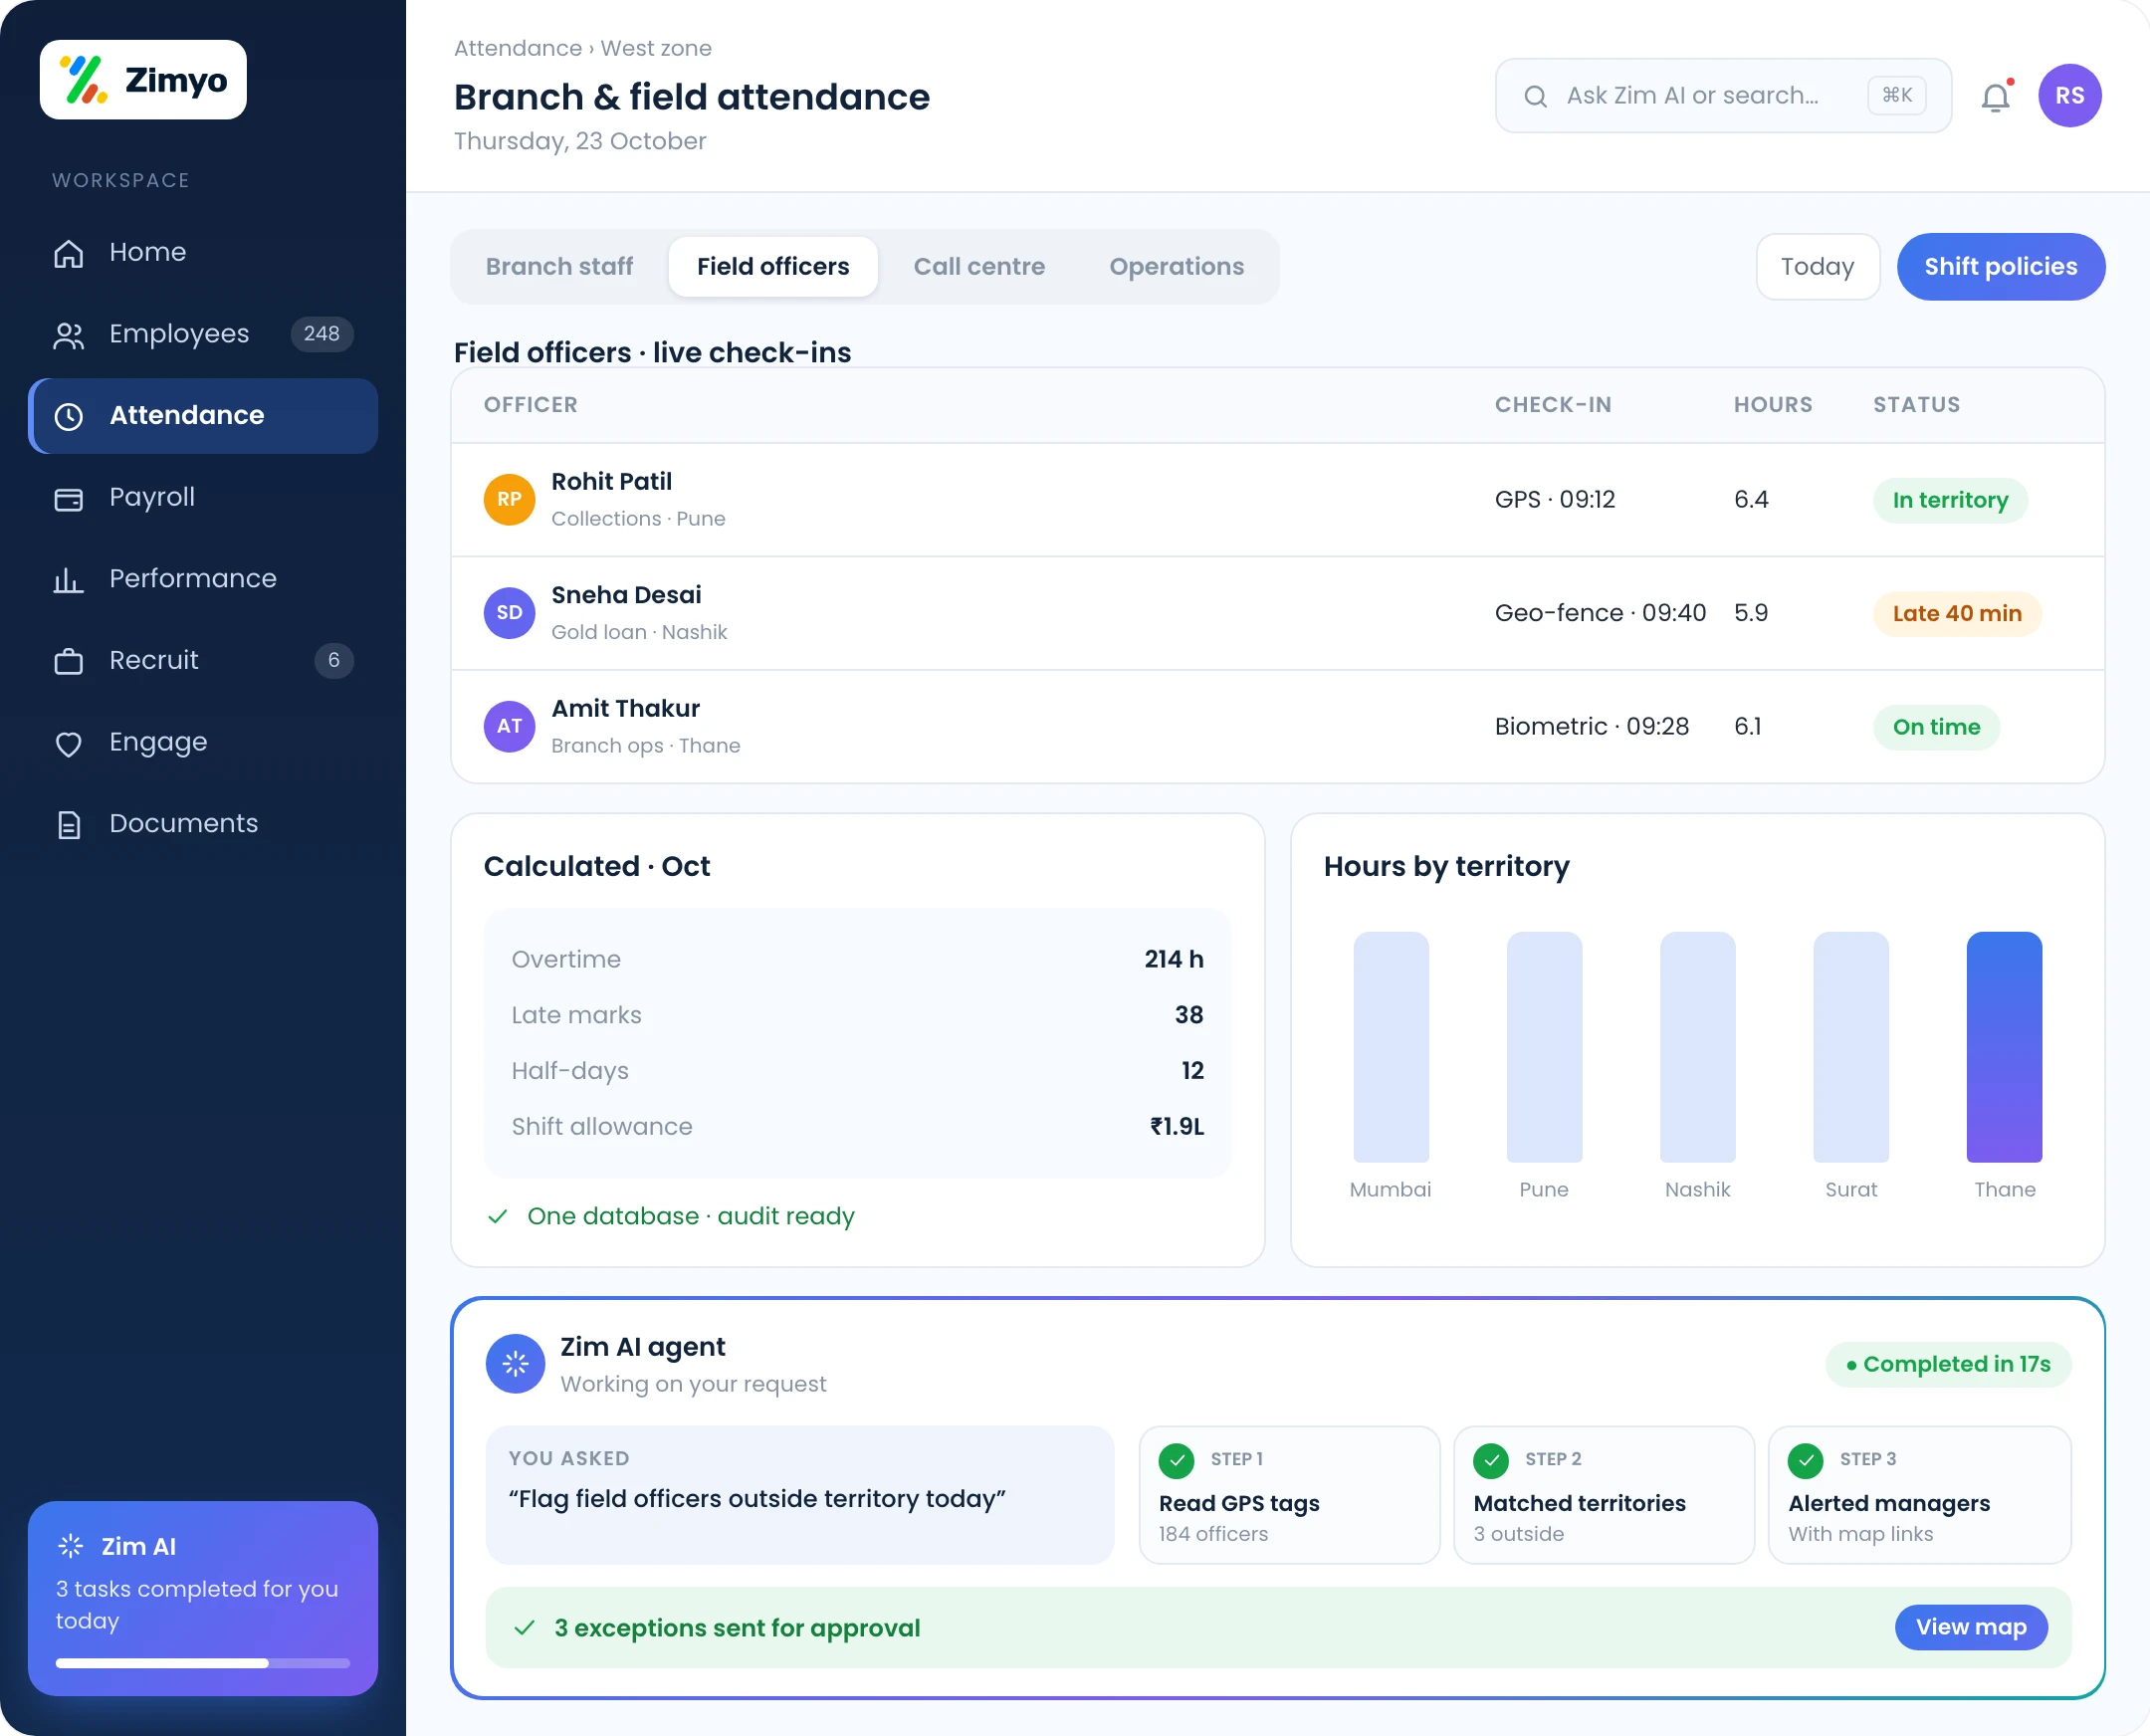
Task: Click the 'Late 40 min' status badge
Action: click(1957, 613)
